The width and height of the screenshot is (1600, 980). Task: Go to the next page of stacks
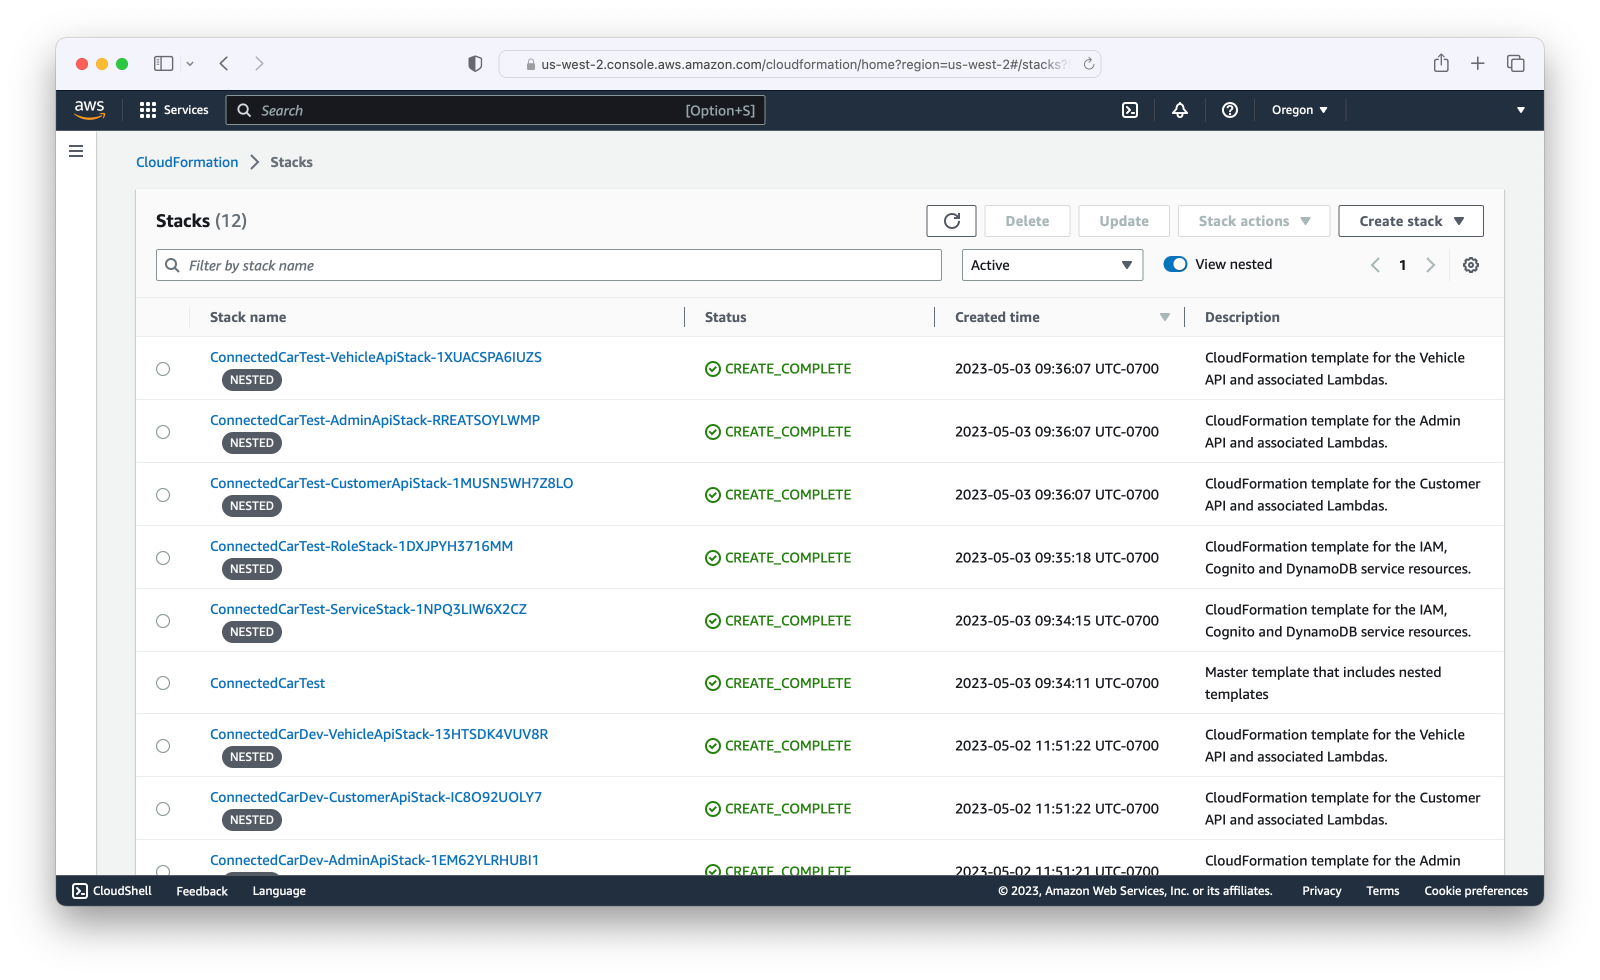[x=1430, y=265]
